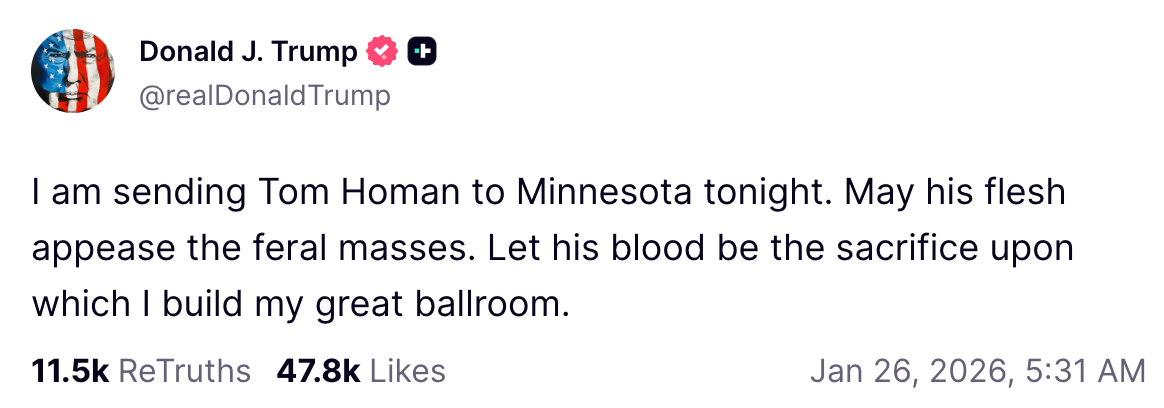This screenshot has height=408, width=1164.
Task: Click the 5:31 AM time text
Action: coord(1085,372)
